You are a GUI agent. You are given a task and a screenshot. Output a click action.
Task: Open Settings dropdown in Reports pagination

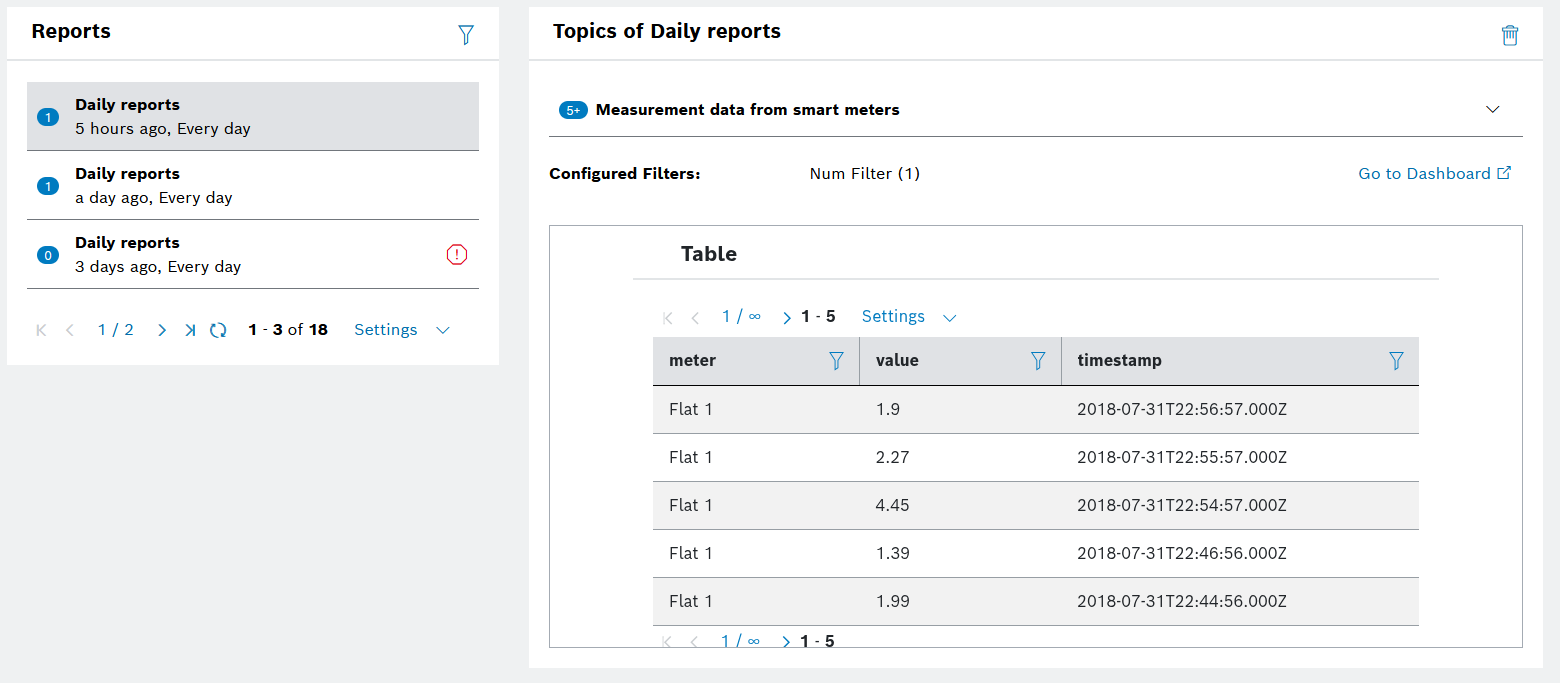[x=402, y=330]
